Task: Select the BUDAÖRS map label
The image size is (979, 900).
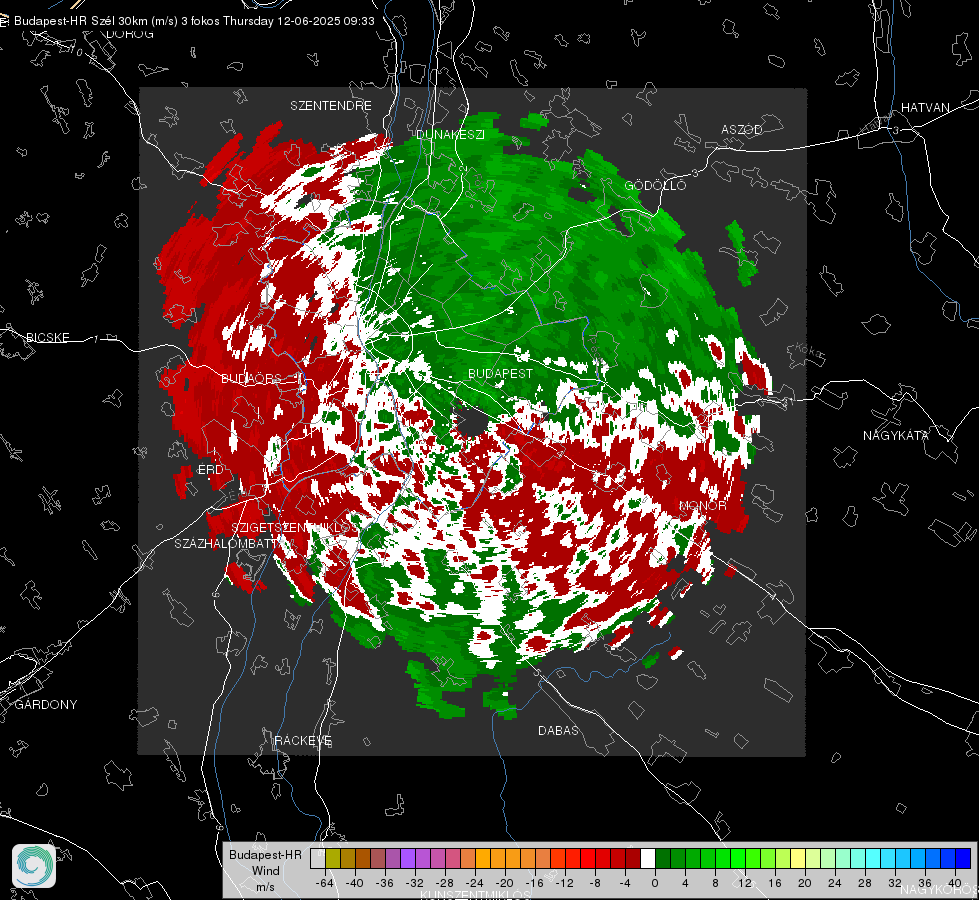Action: coord(252,379)
